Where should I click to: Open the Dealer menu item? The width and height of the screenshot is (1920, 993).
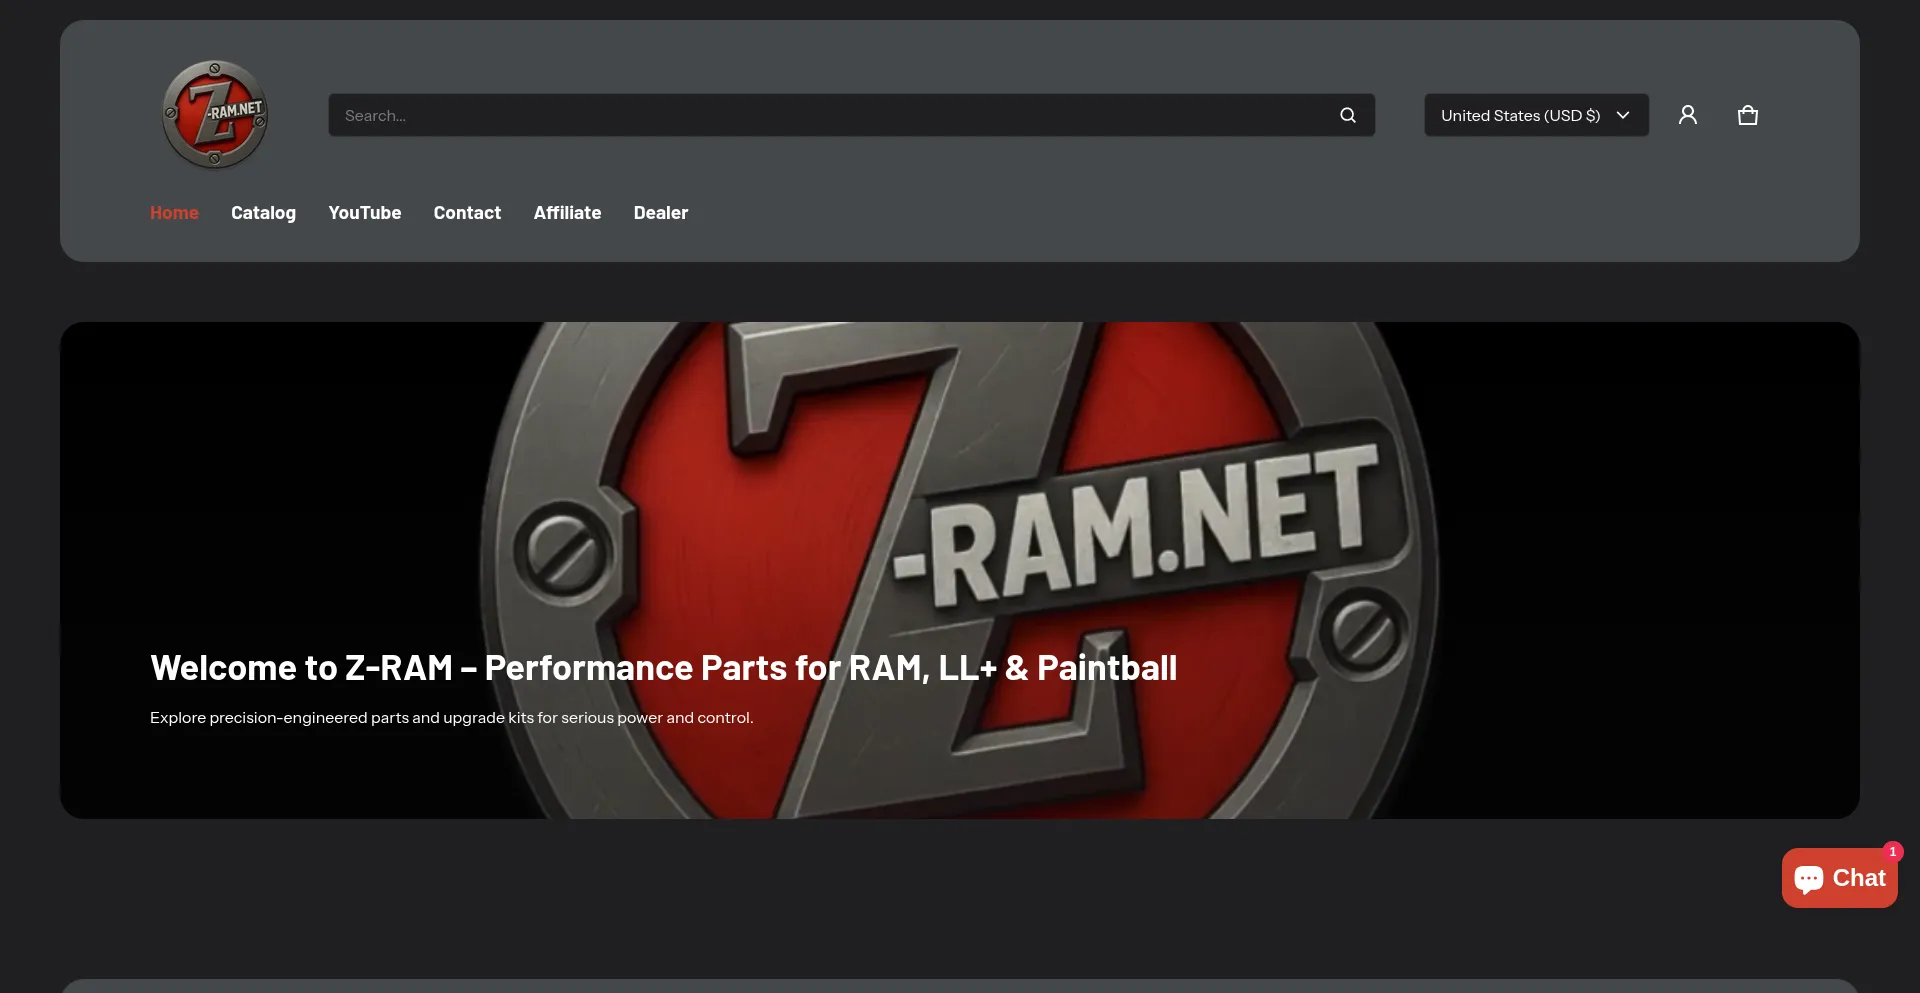(x=661, y=213)
